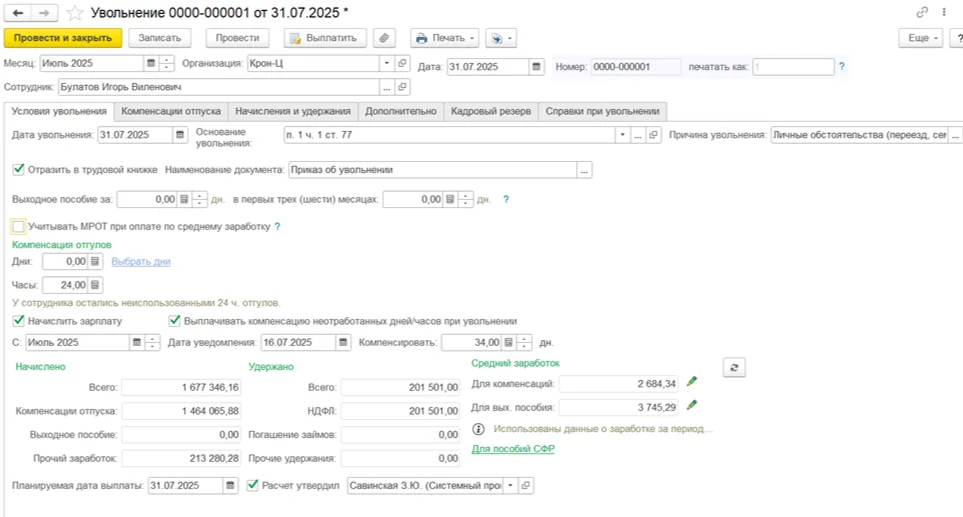Open Create-based-on dropdown next to Печать
This screenshot has width=963, height=517.
501,38
